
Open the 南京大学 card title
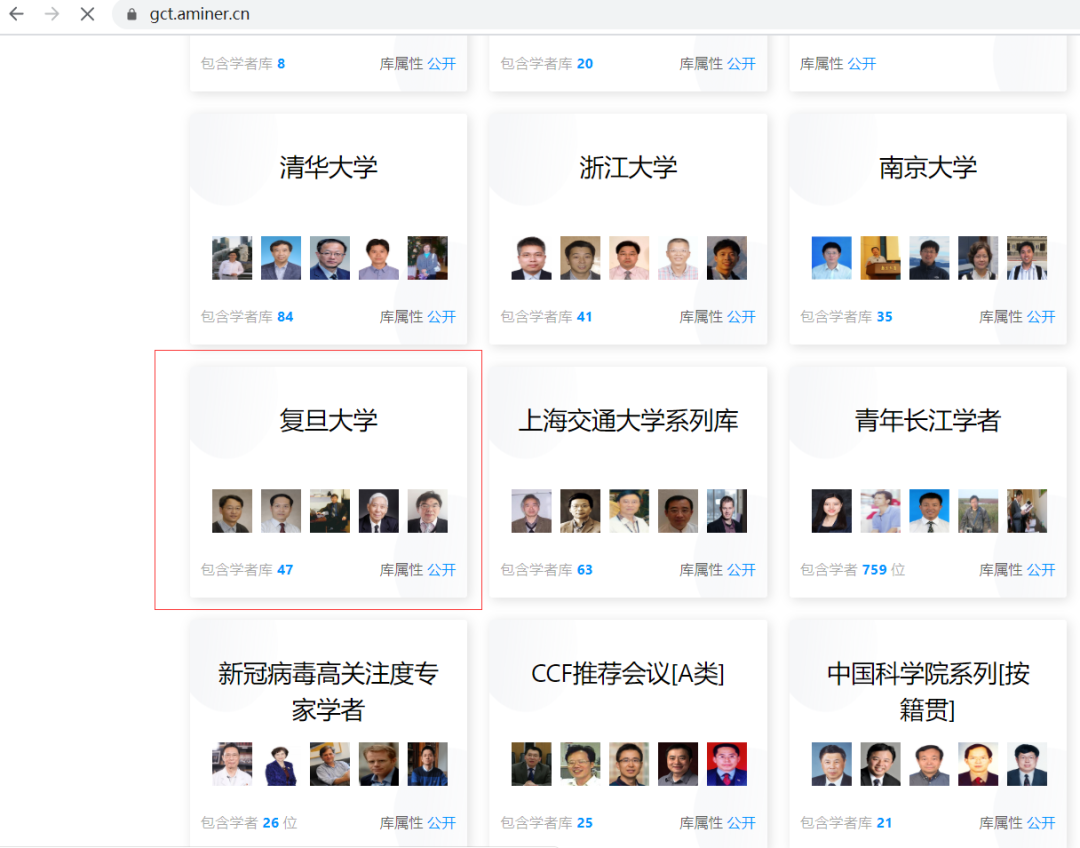[928, 167]
